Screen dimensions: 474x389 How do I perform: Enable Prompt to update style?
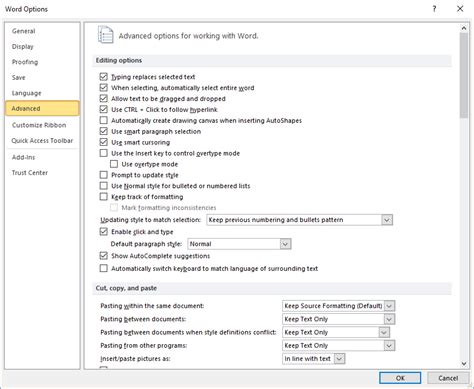click(x=104, y=175)
